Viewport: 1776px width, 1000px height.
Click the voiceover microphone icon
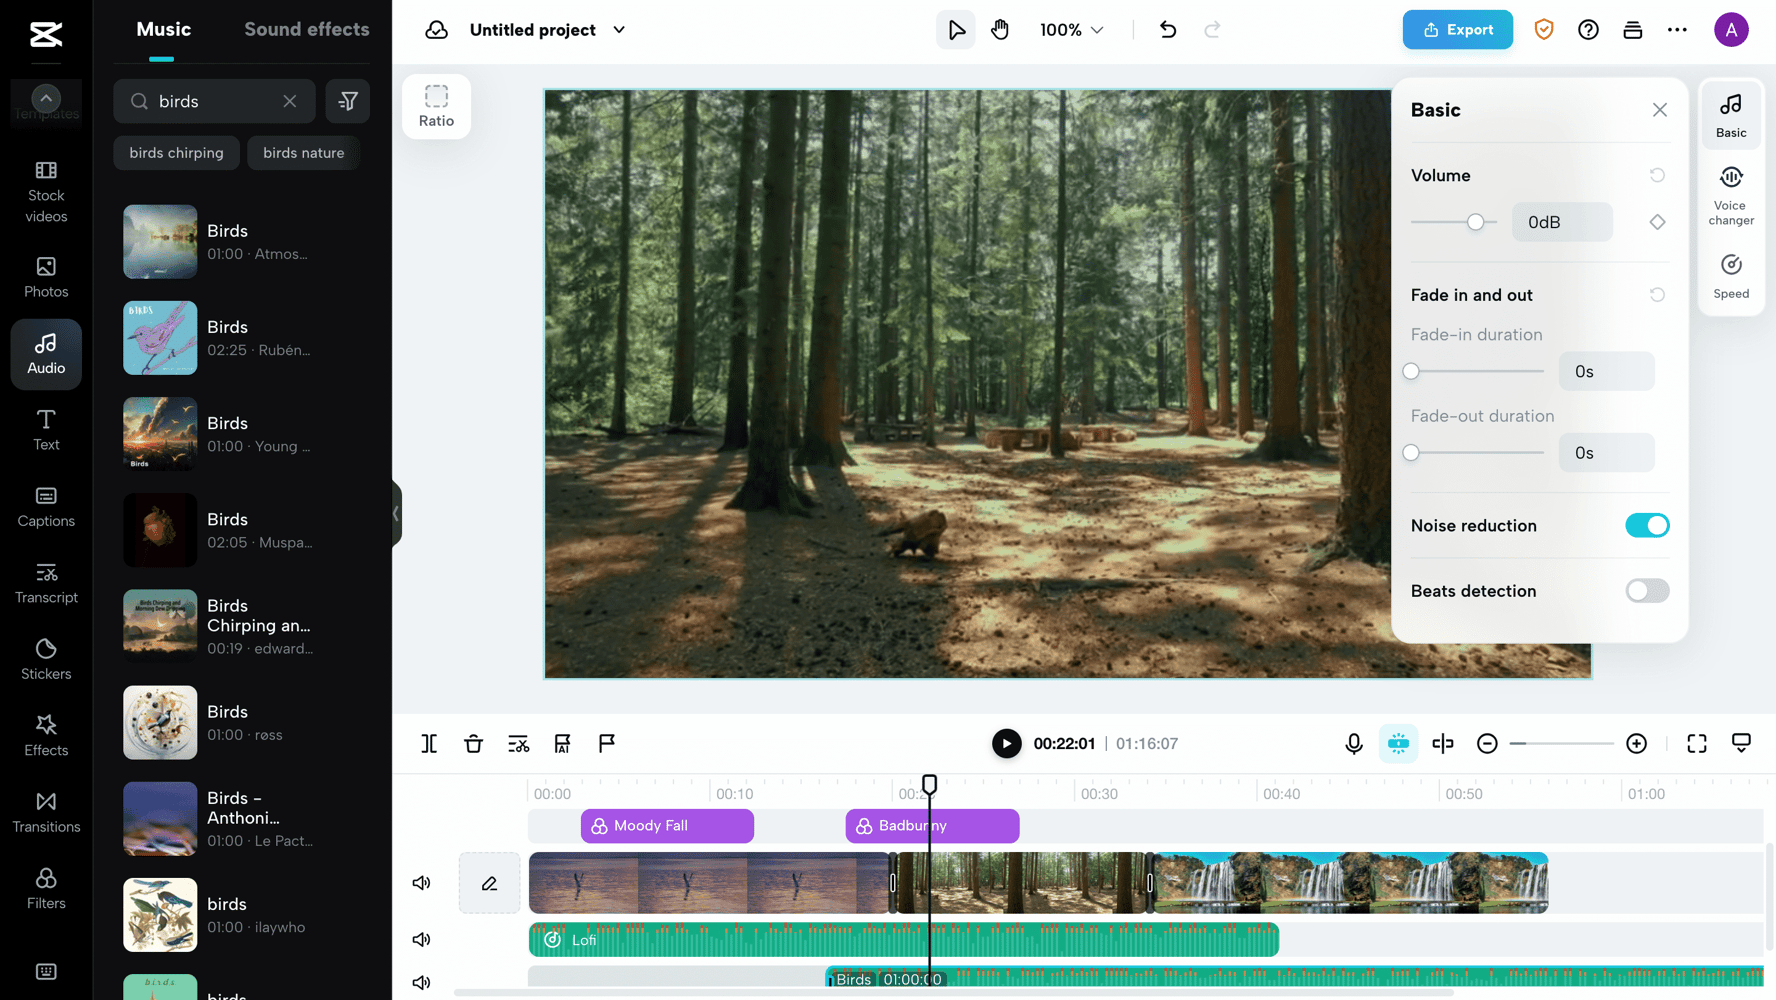click(x=1354, y=743)
